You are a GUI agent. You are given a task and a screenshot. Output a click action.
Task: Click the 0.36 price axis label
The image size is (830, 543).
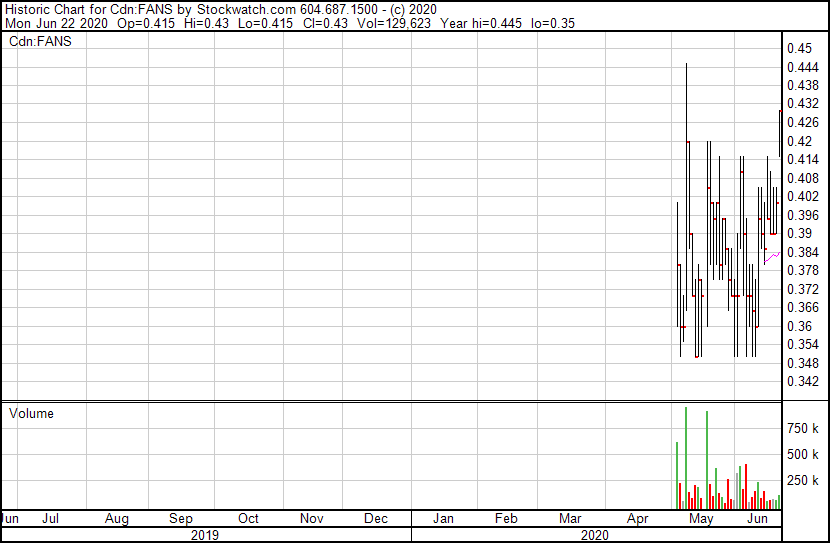pyautogui.click(x=799, y=326)
